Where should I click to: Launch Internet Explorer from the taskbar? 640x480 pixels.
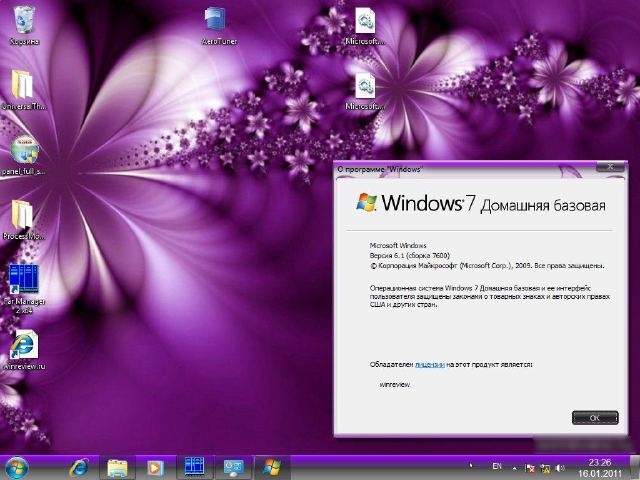coord(78,466)
